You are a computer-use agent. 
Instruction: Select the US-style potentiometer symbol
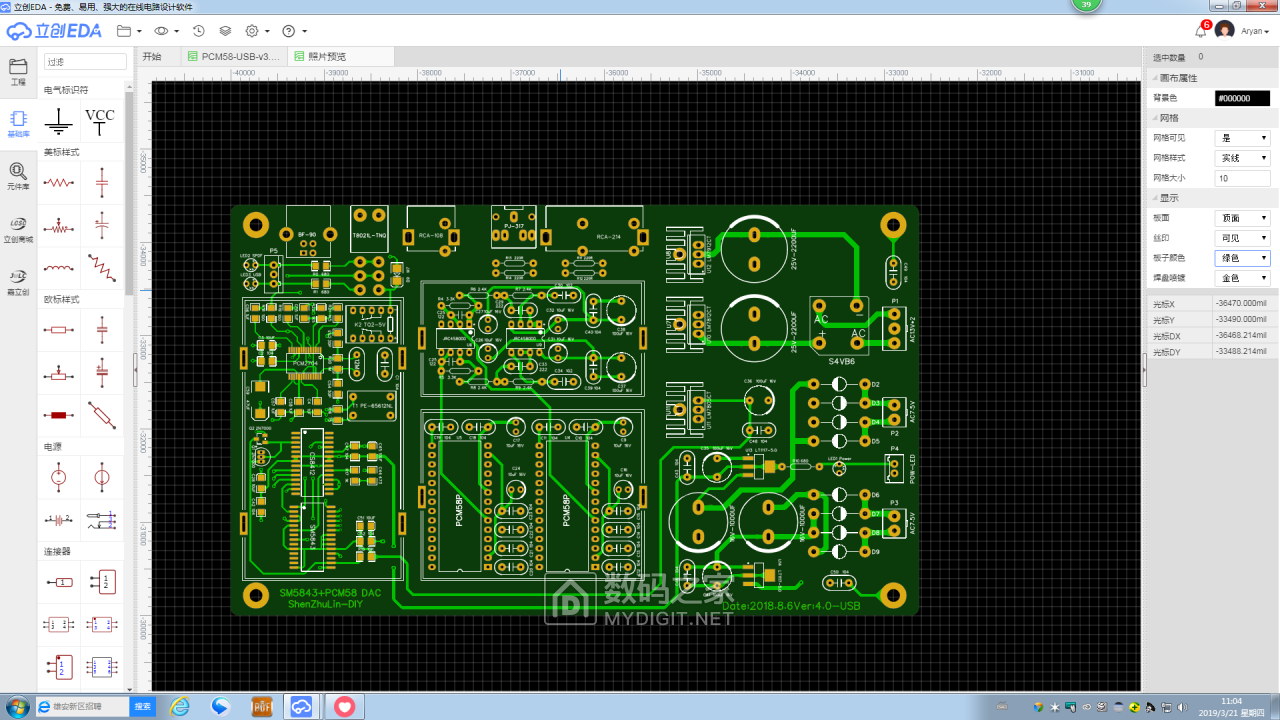(60, 226)
